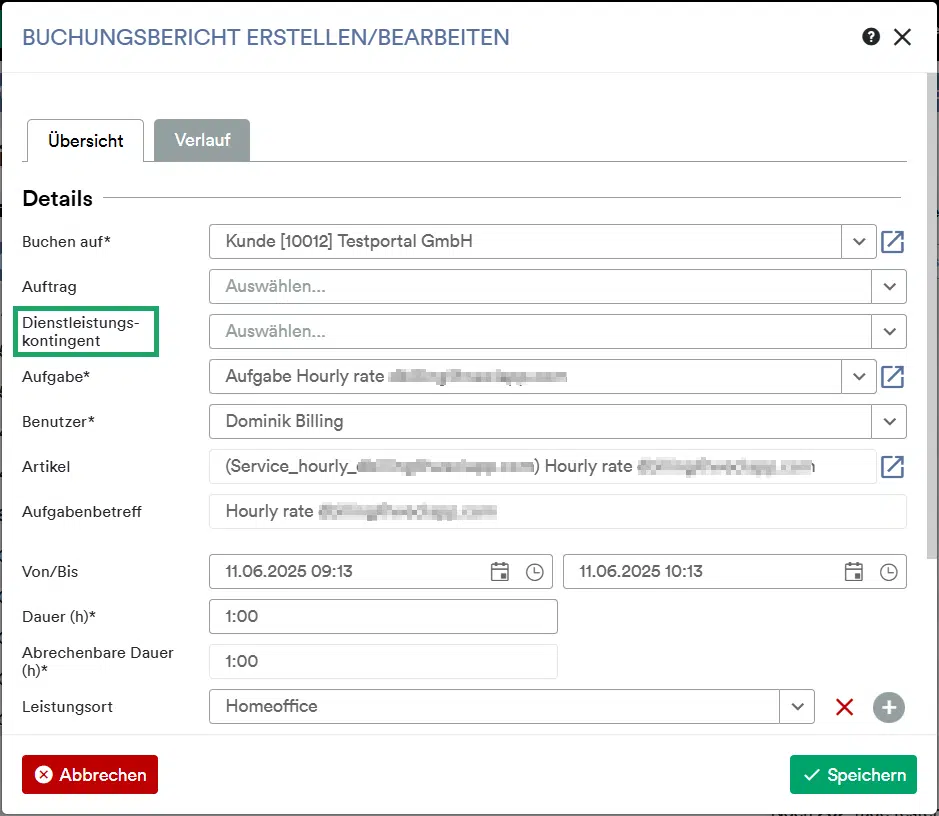Open linked task record next to Aufgabe

pyautogui.click(x=892, y=377)
